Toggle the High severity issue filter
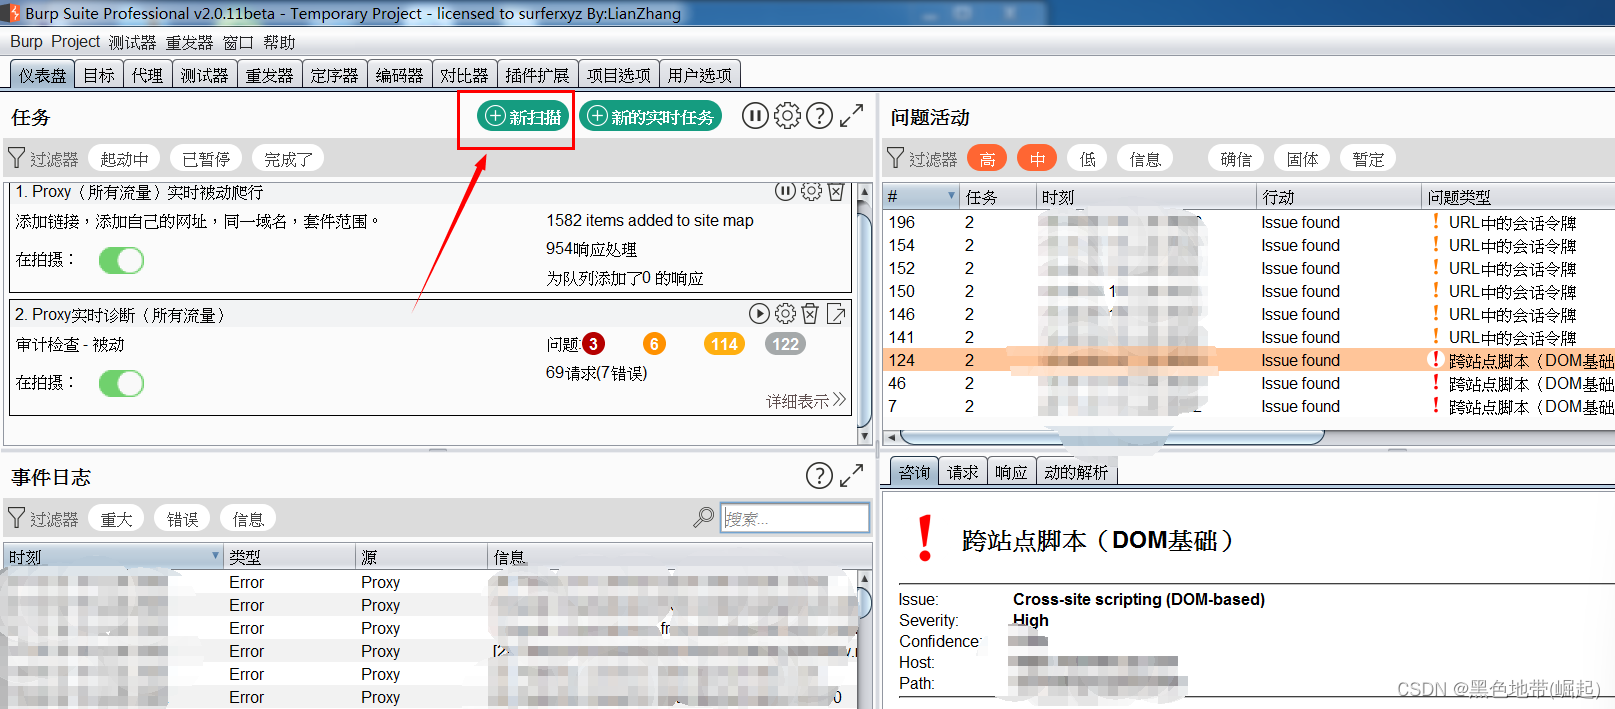 (987, 159)
